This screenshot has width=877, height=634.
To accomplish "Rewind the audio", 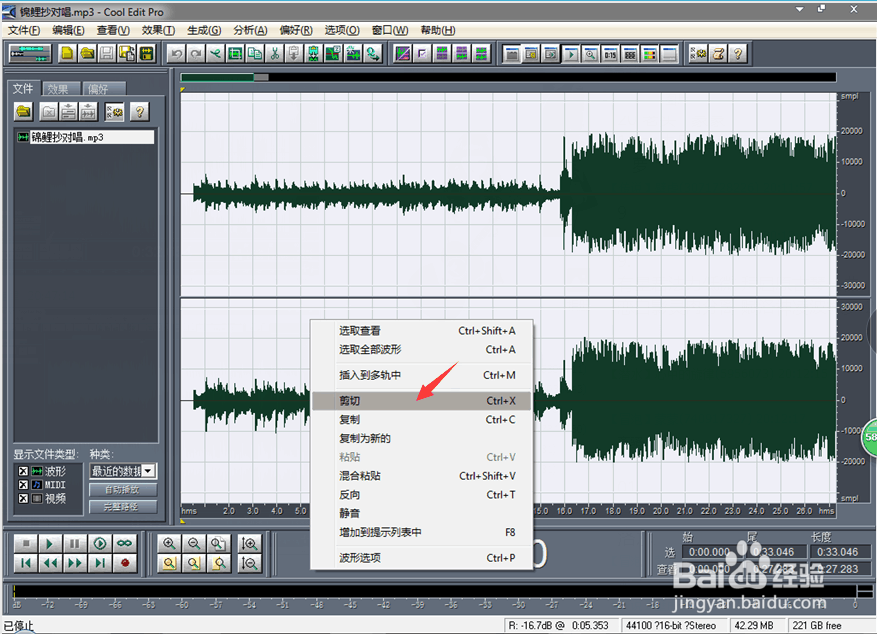I will pos(50,563).
